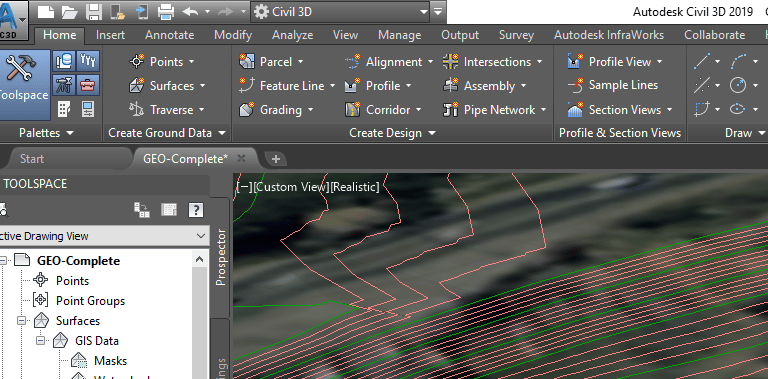Select the Arc draw tool
The image size is (768, 379).
tap(738, 62)
